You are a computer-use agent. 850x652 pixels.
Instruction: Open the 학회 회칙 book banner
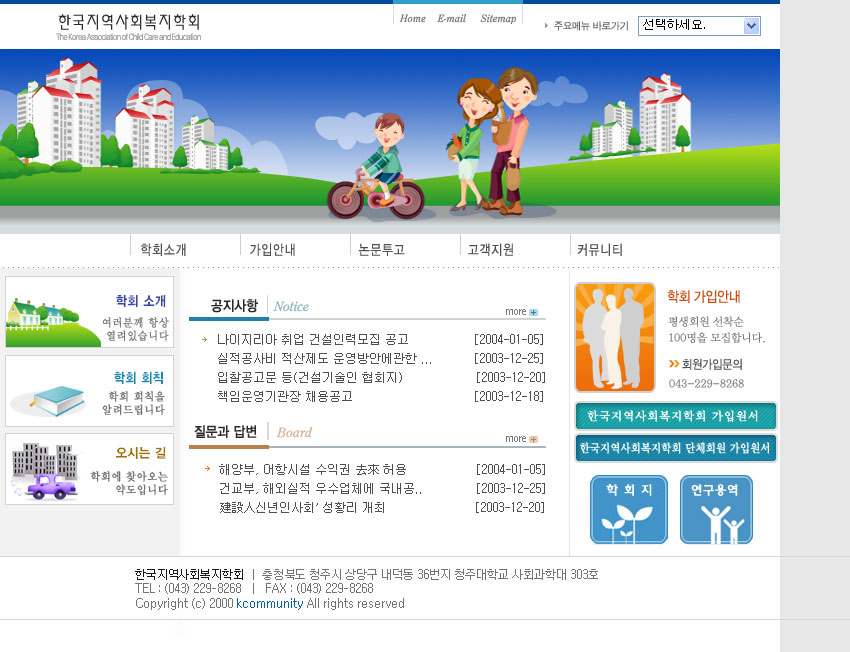89,391
